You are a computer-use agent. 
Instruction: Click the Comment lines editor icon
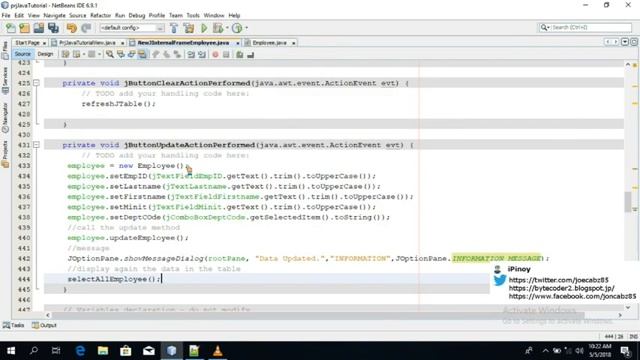240,54
